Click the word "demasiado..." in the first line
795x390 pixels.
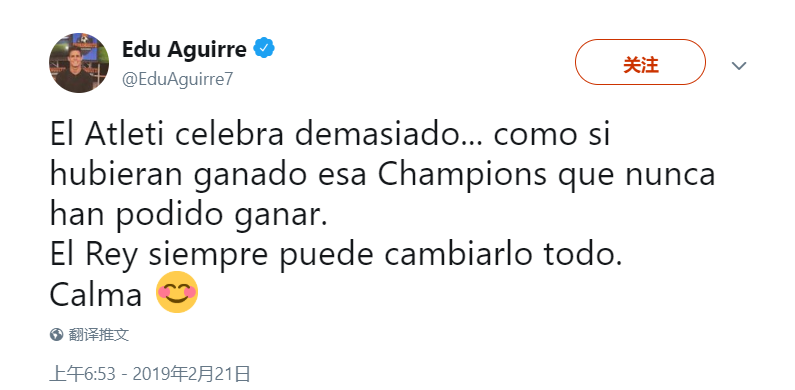tap(388, 134)
